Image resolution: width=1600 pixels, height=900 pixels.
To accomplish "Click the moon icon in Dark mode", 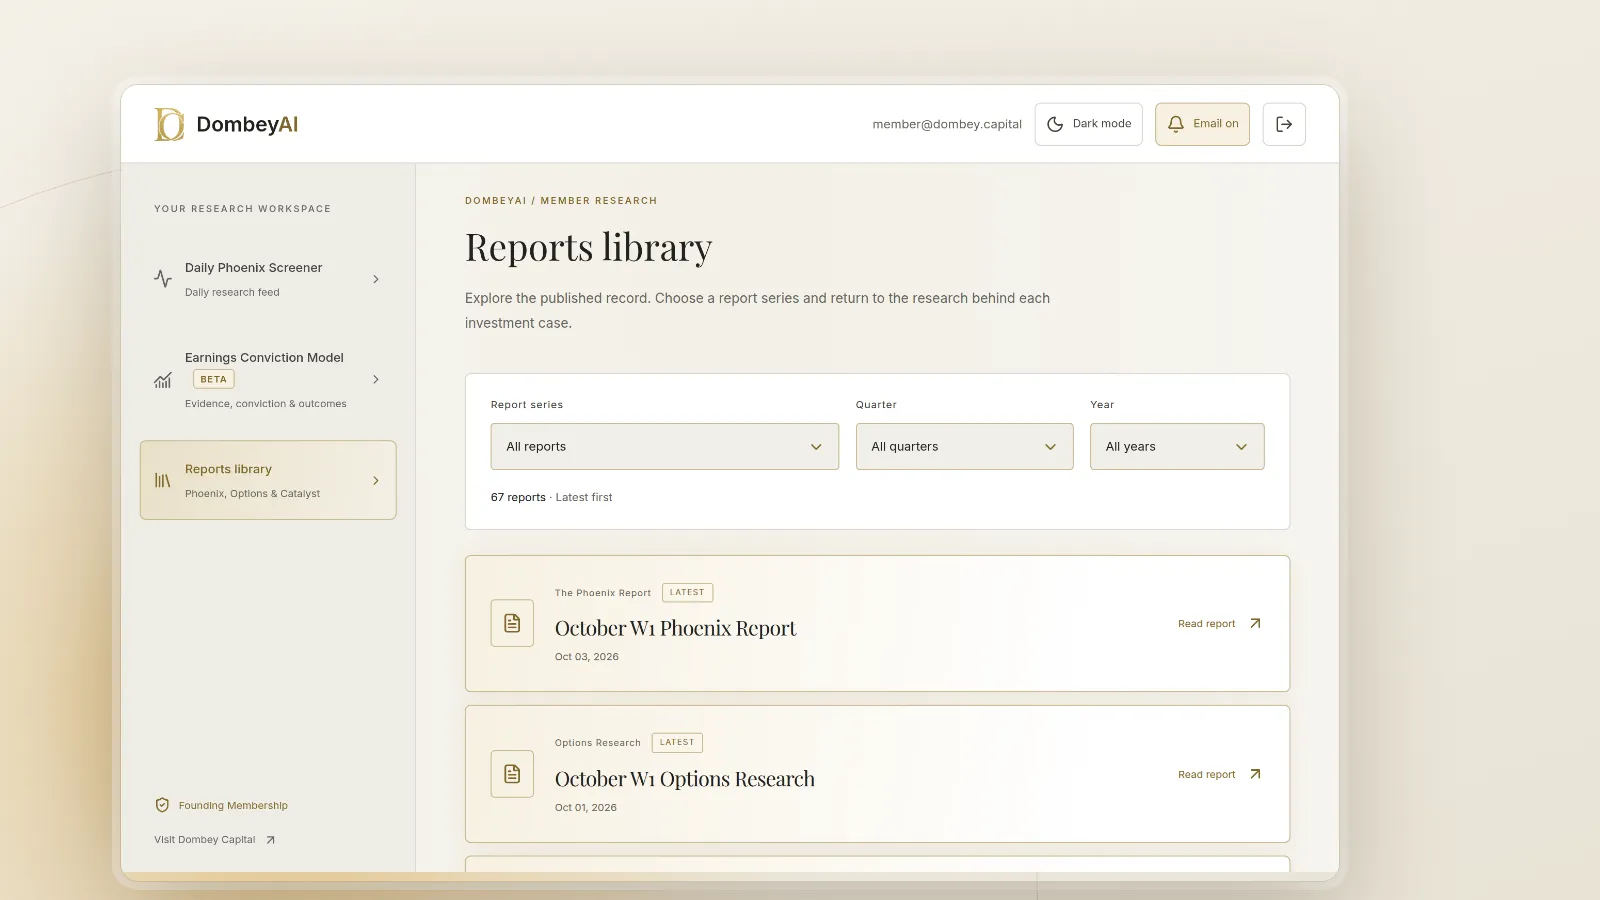I will 1055,124.
